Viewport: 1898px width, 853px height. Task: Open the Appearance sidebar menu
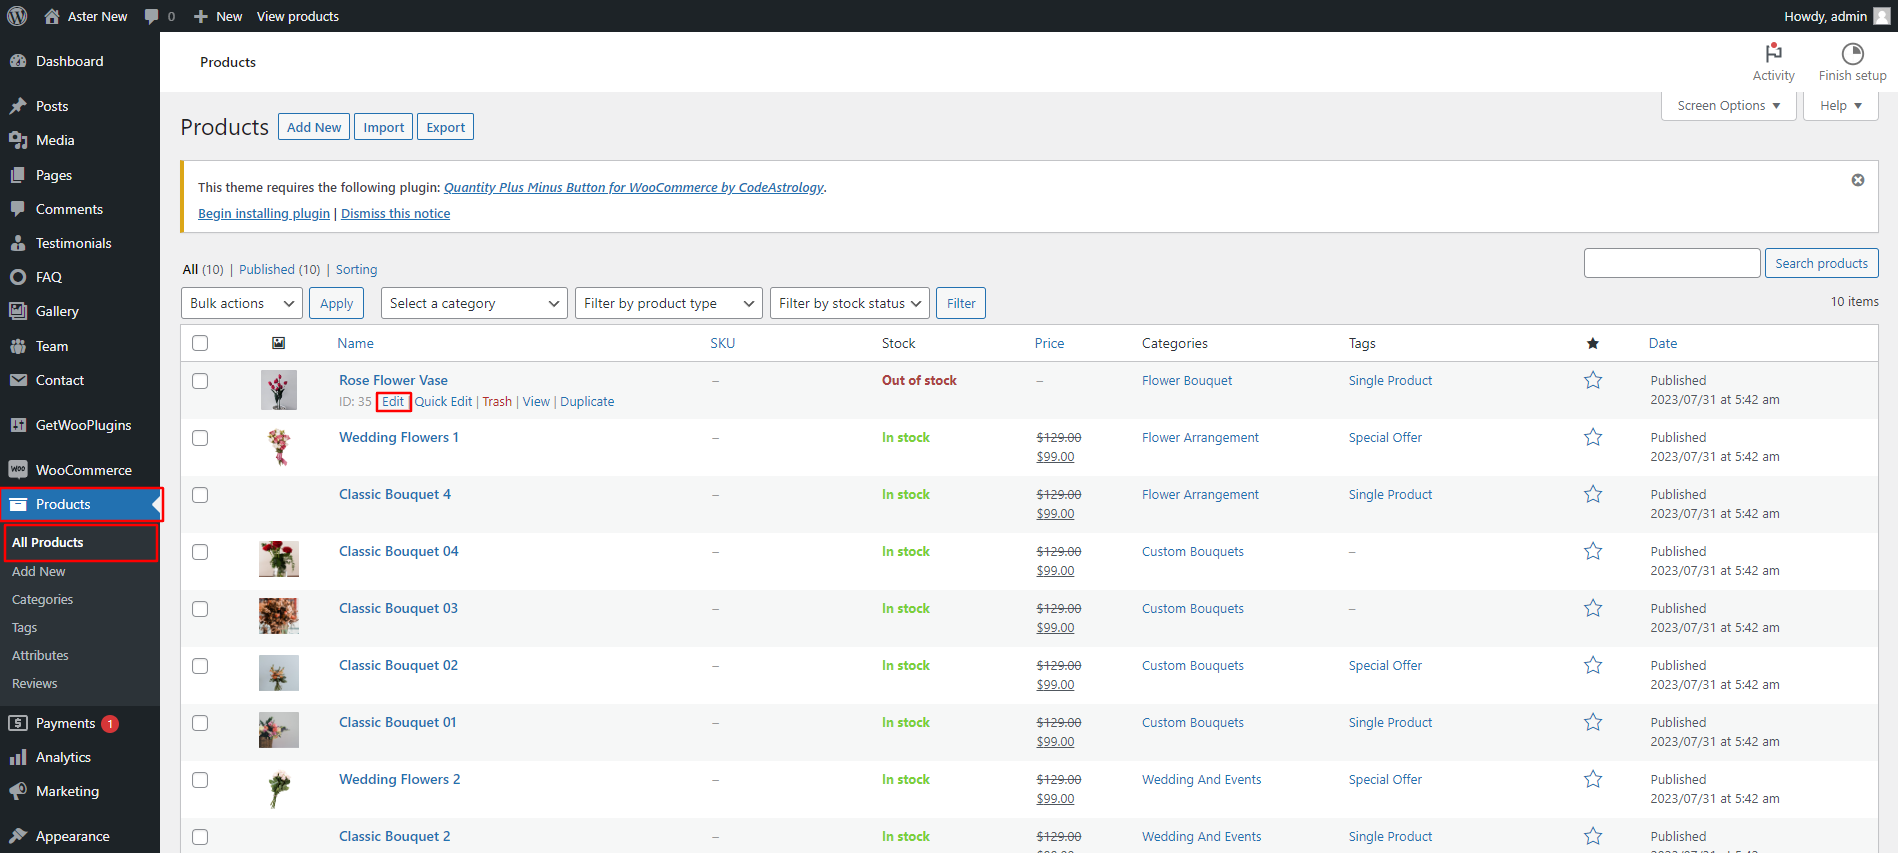coord(80,836)
